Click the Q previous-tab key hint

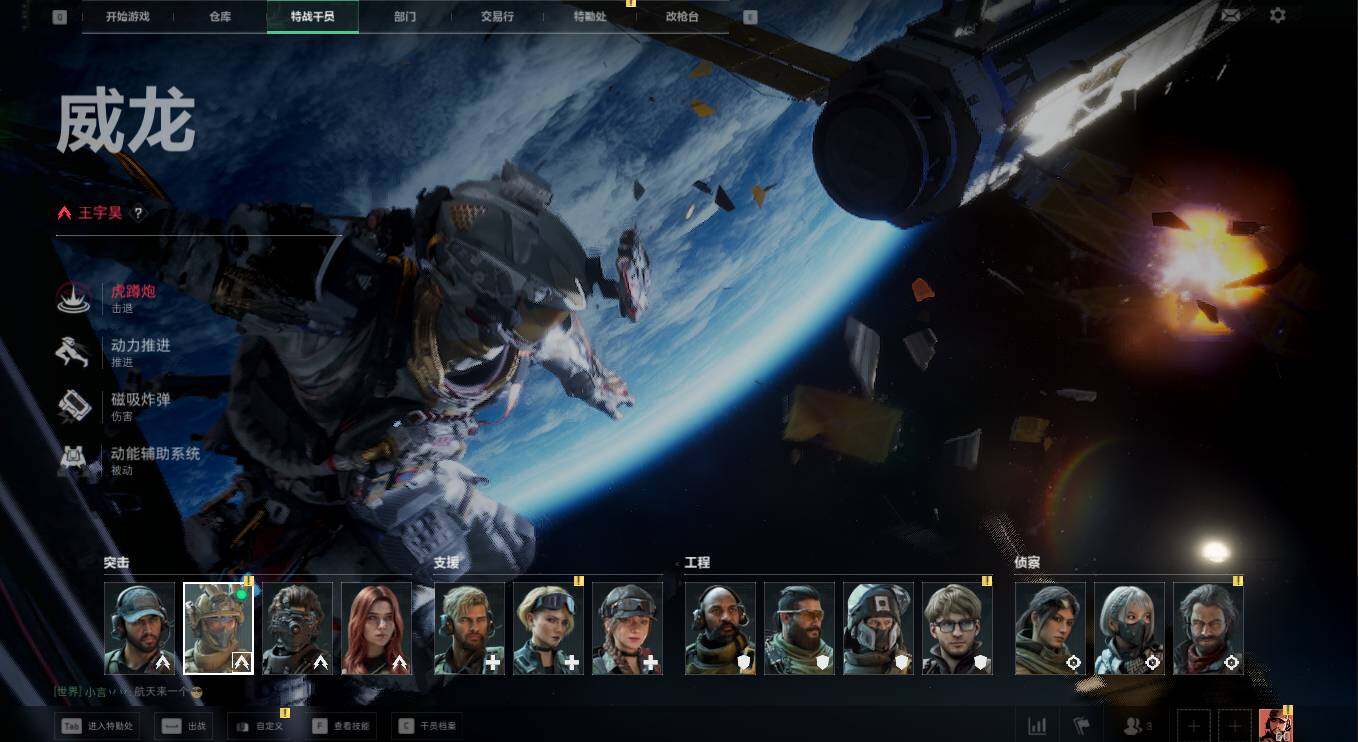(60, 17)
